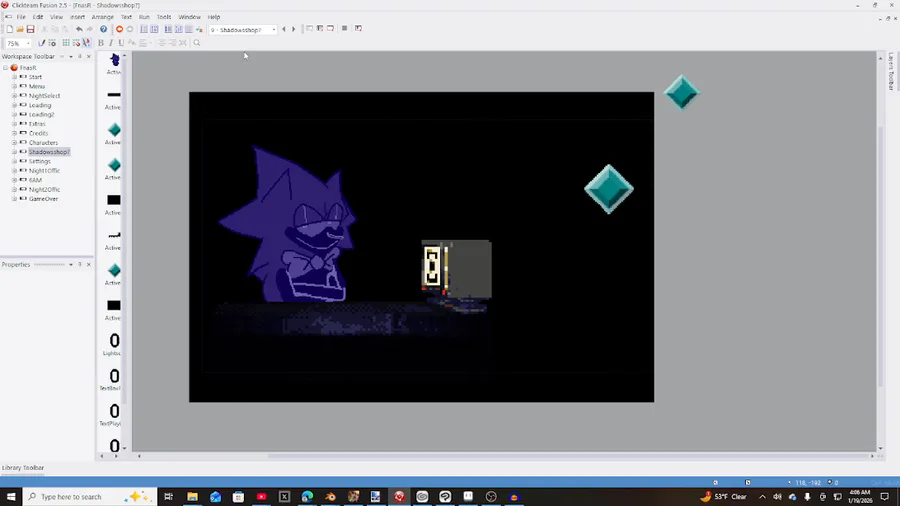Click the paint mode pencil icon
Image resolution: width=900 pixels, height=506 pixels.
(x=41, y=43)
